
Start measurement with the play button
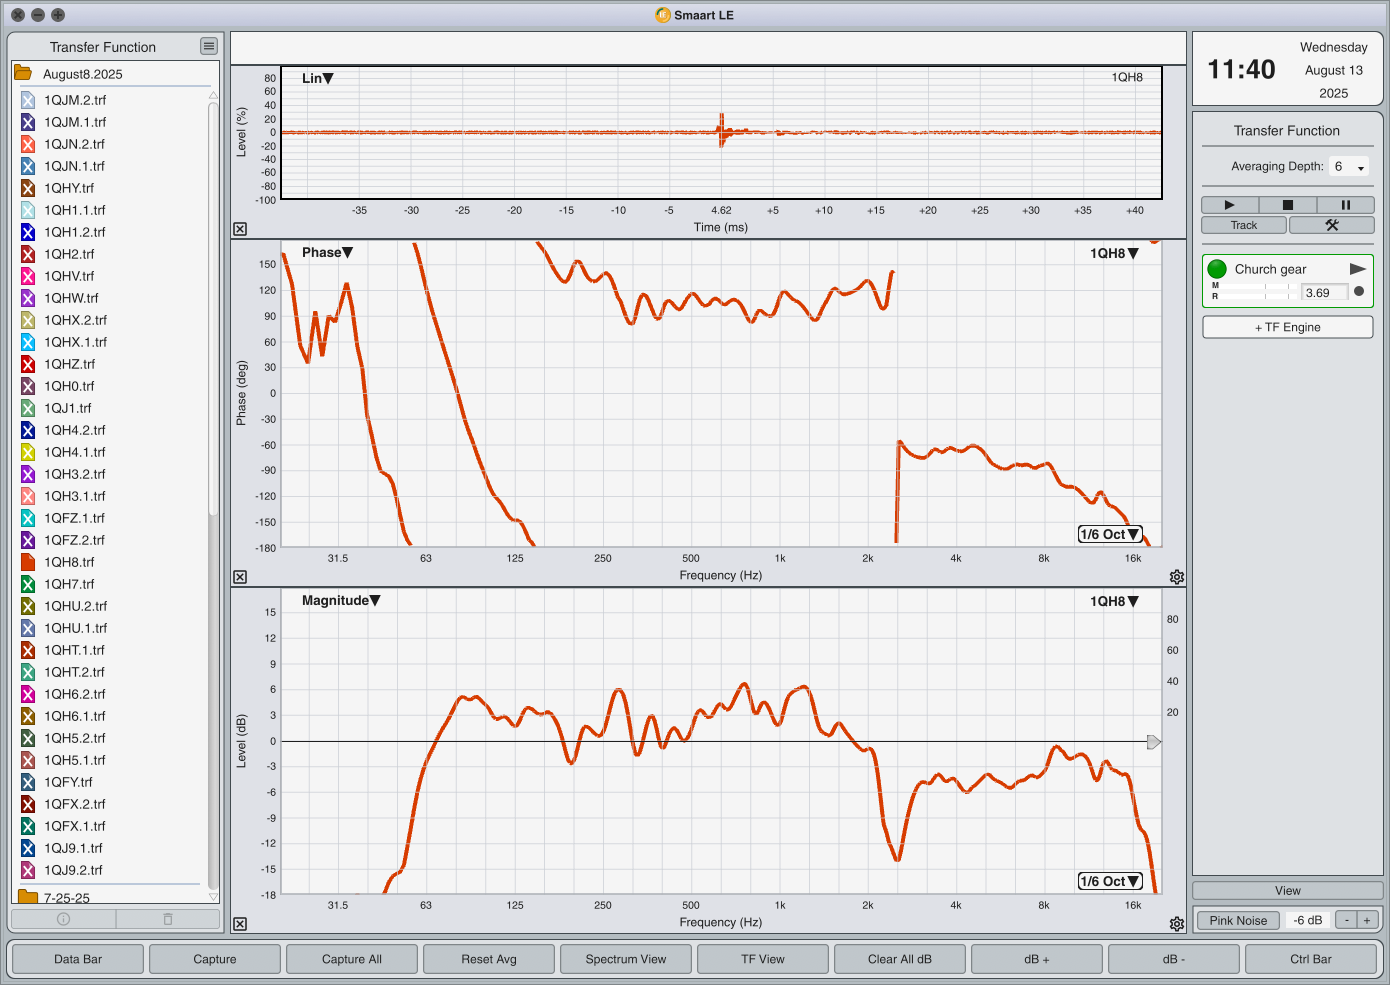(1229, 204)
